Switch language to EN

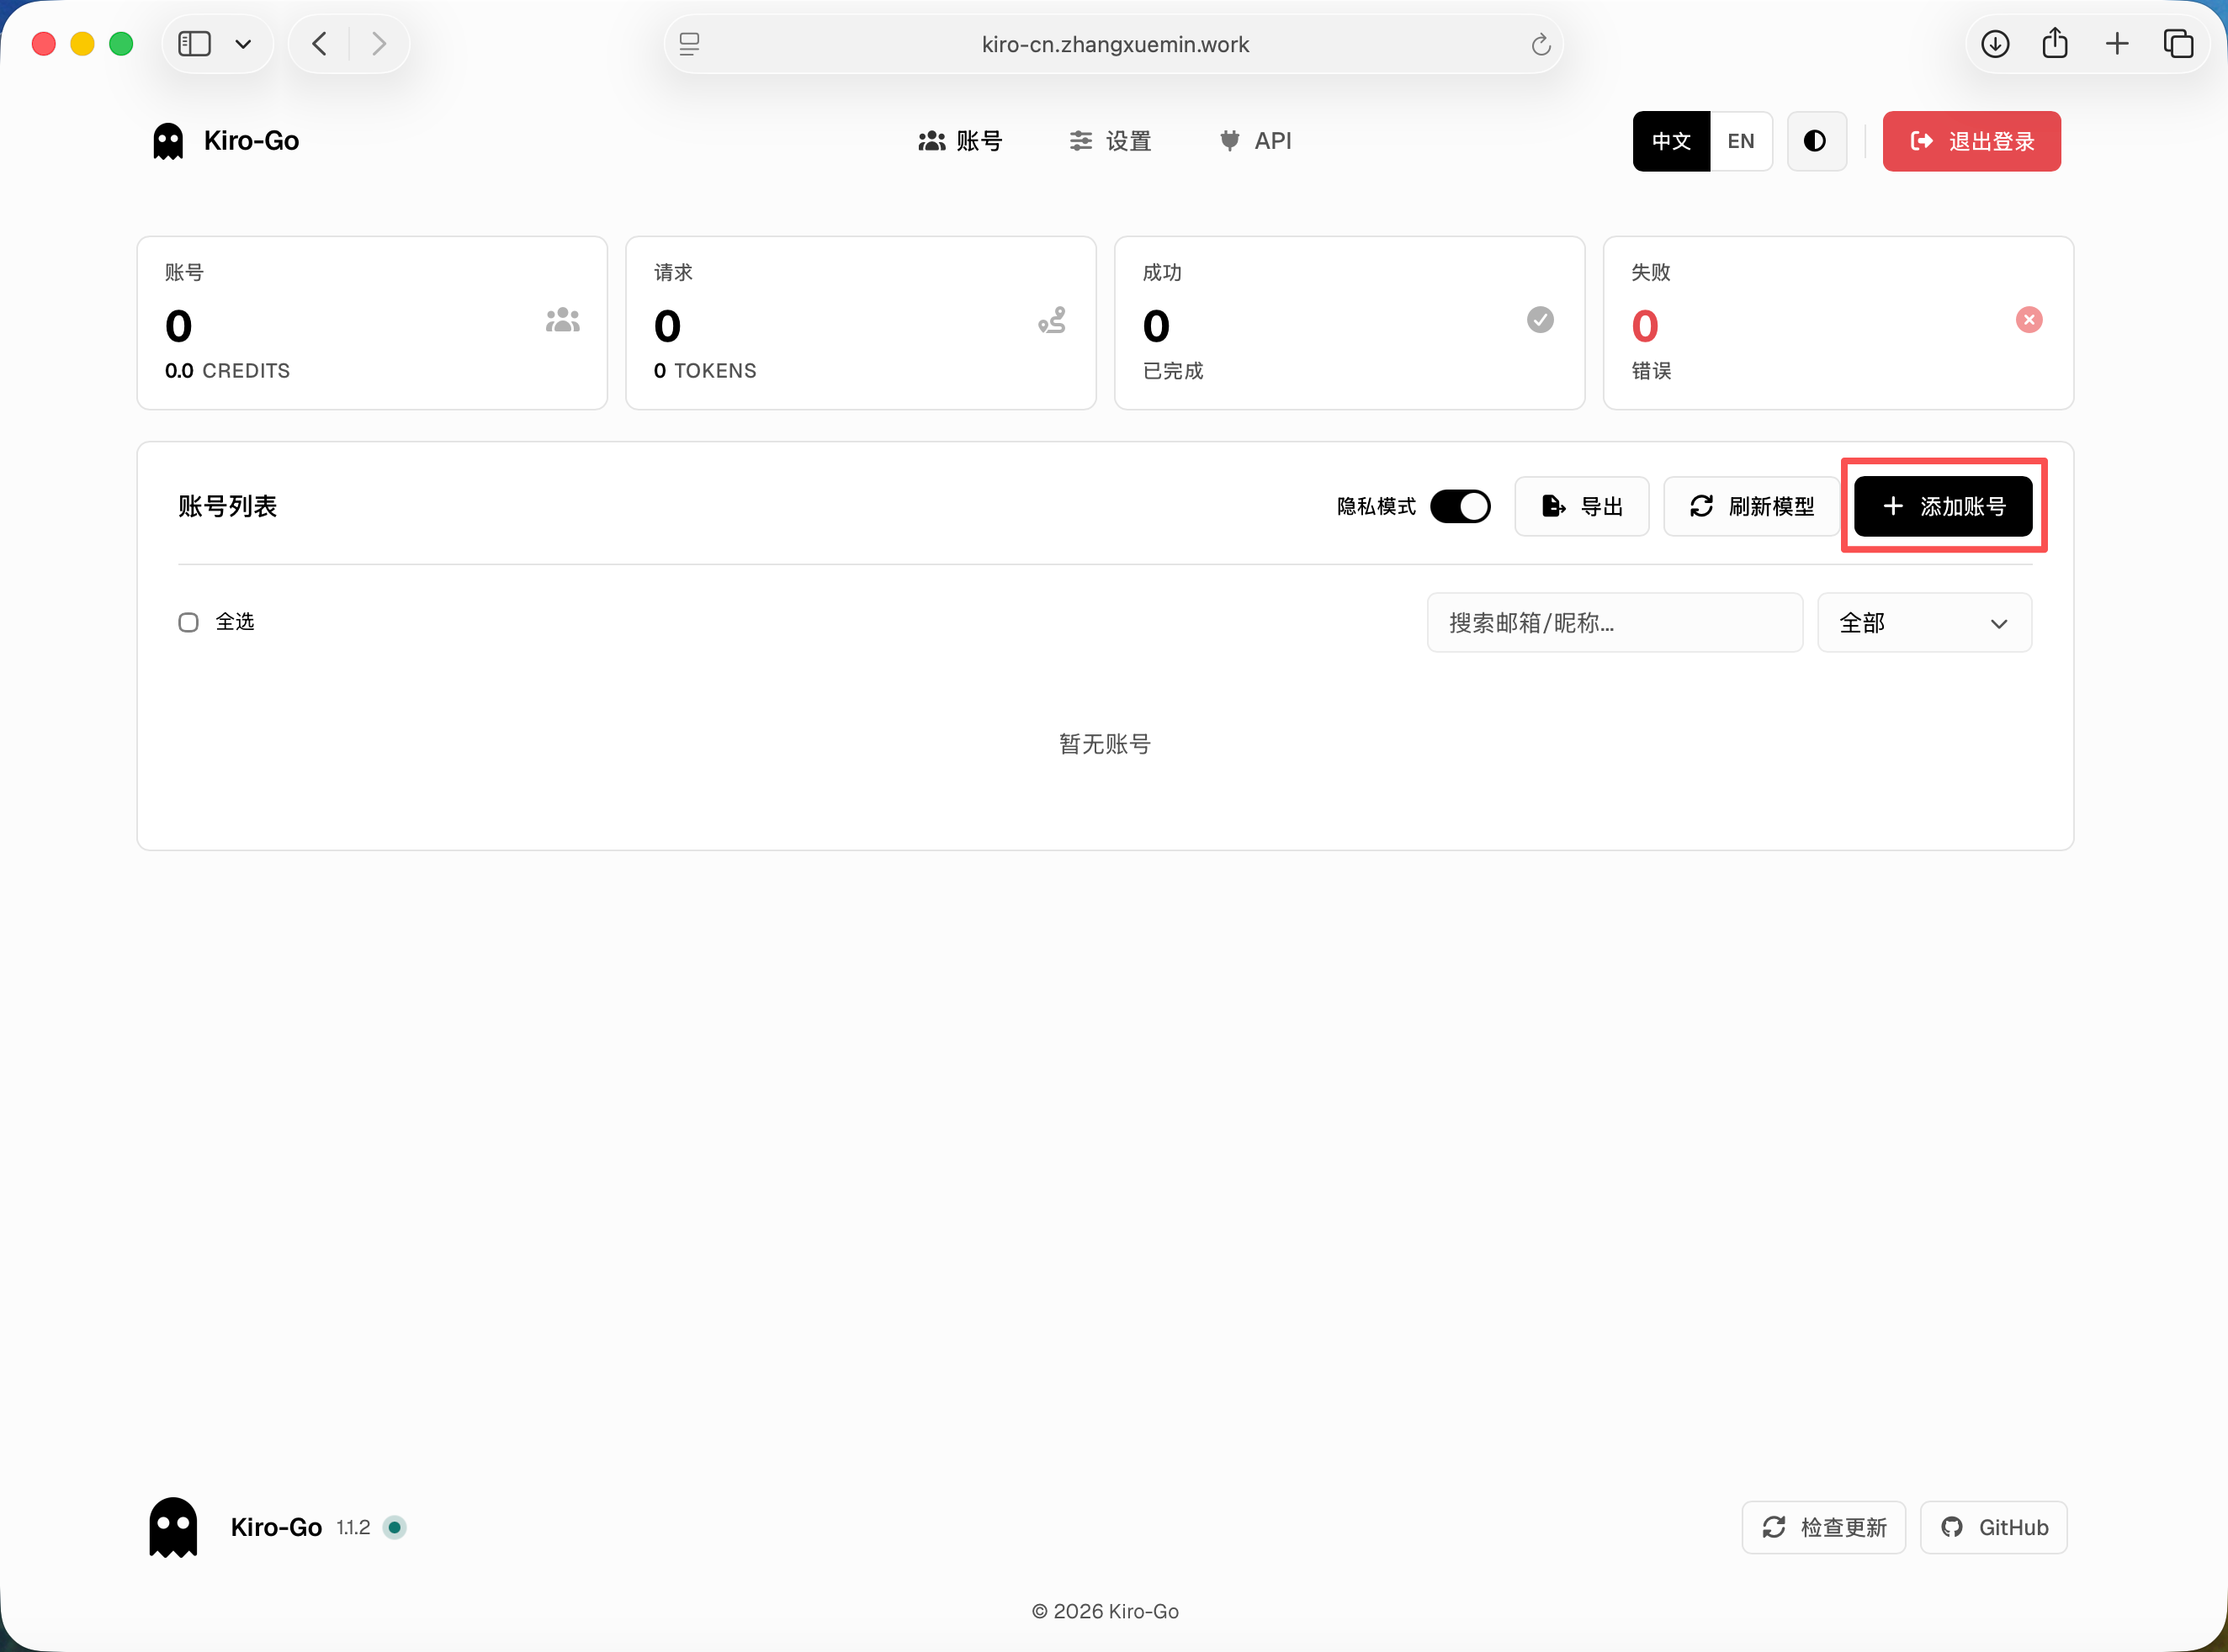point(1741,141)
